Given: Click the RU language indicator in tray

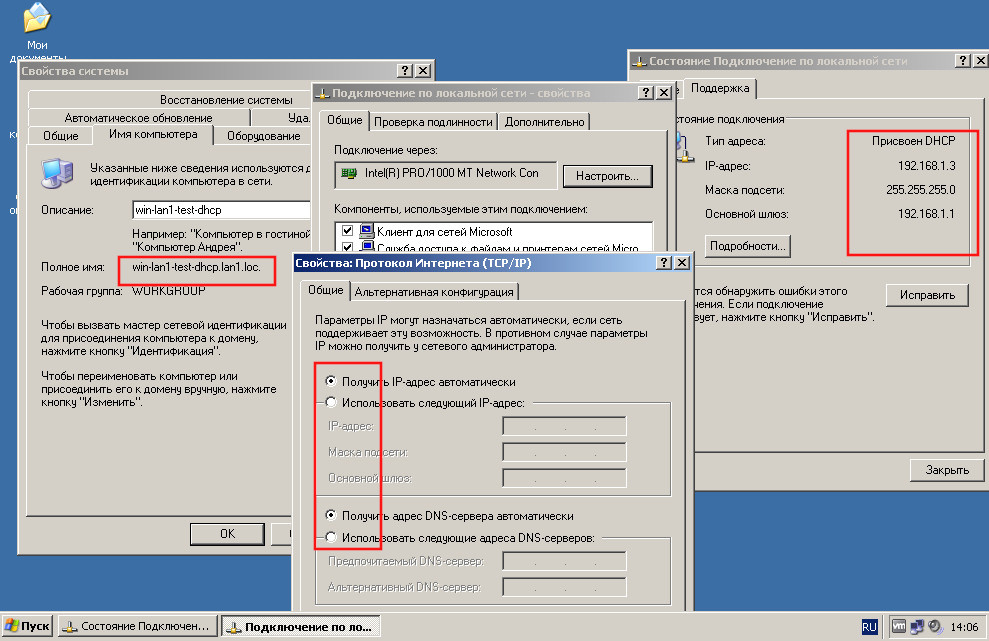Looking at the screenshot, I should click(869, 626).
